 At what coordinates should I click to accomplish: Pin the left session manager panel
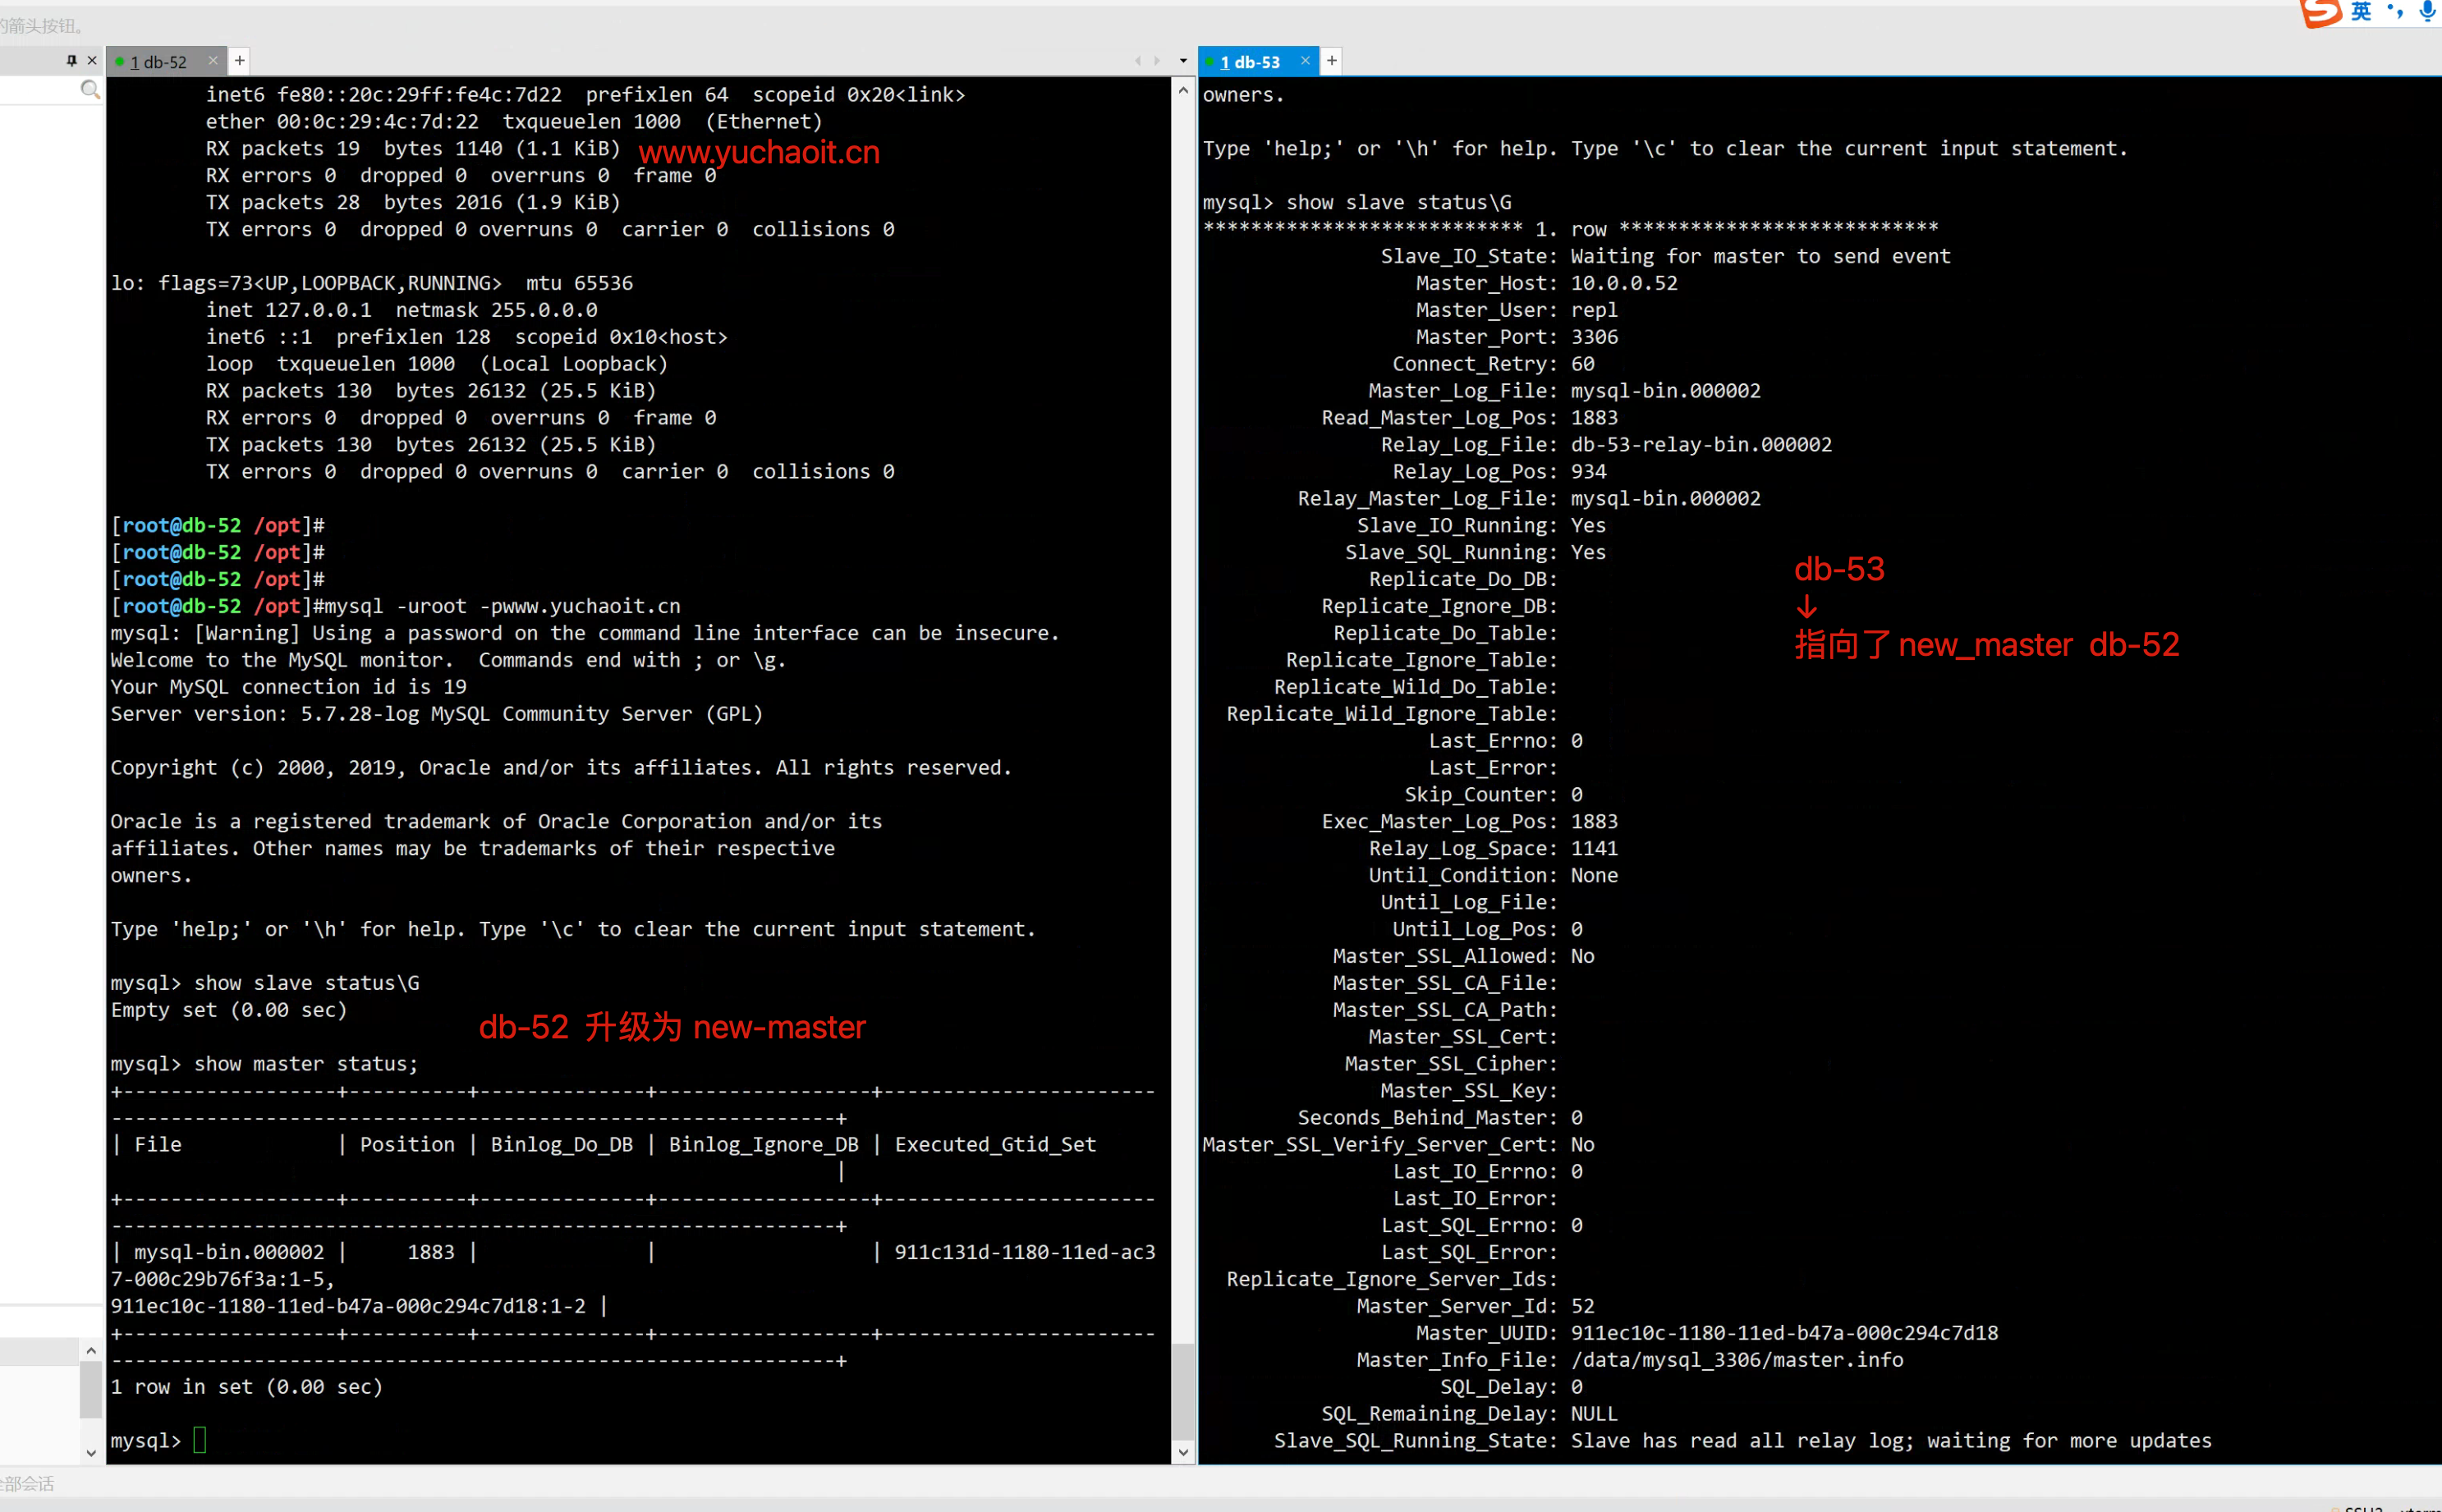pos(71,61)
